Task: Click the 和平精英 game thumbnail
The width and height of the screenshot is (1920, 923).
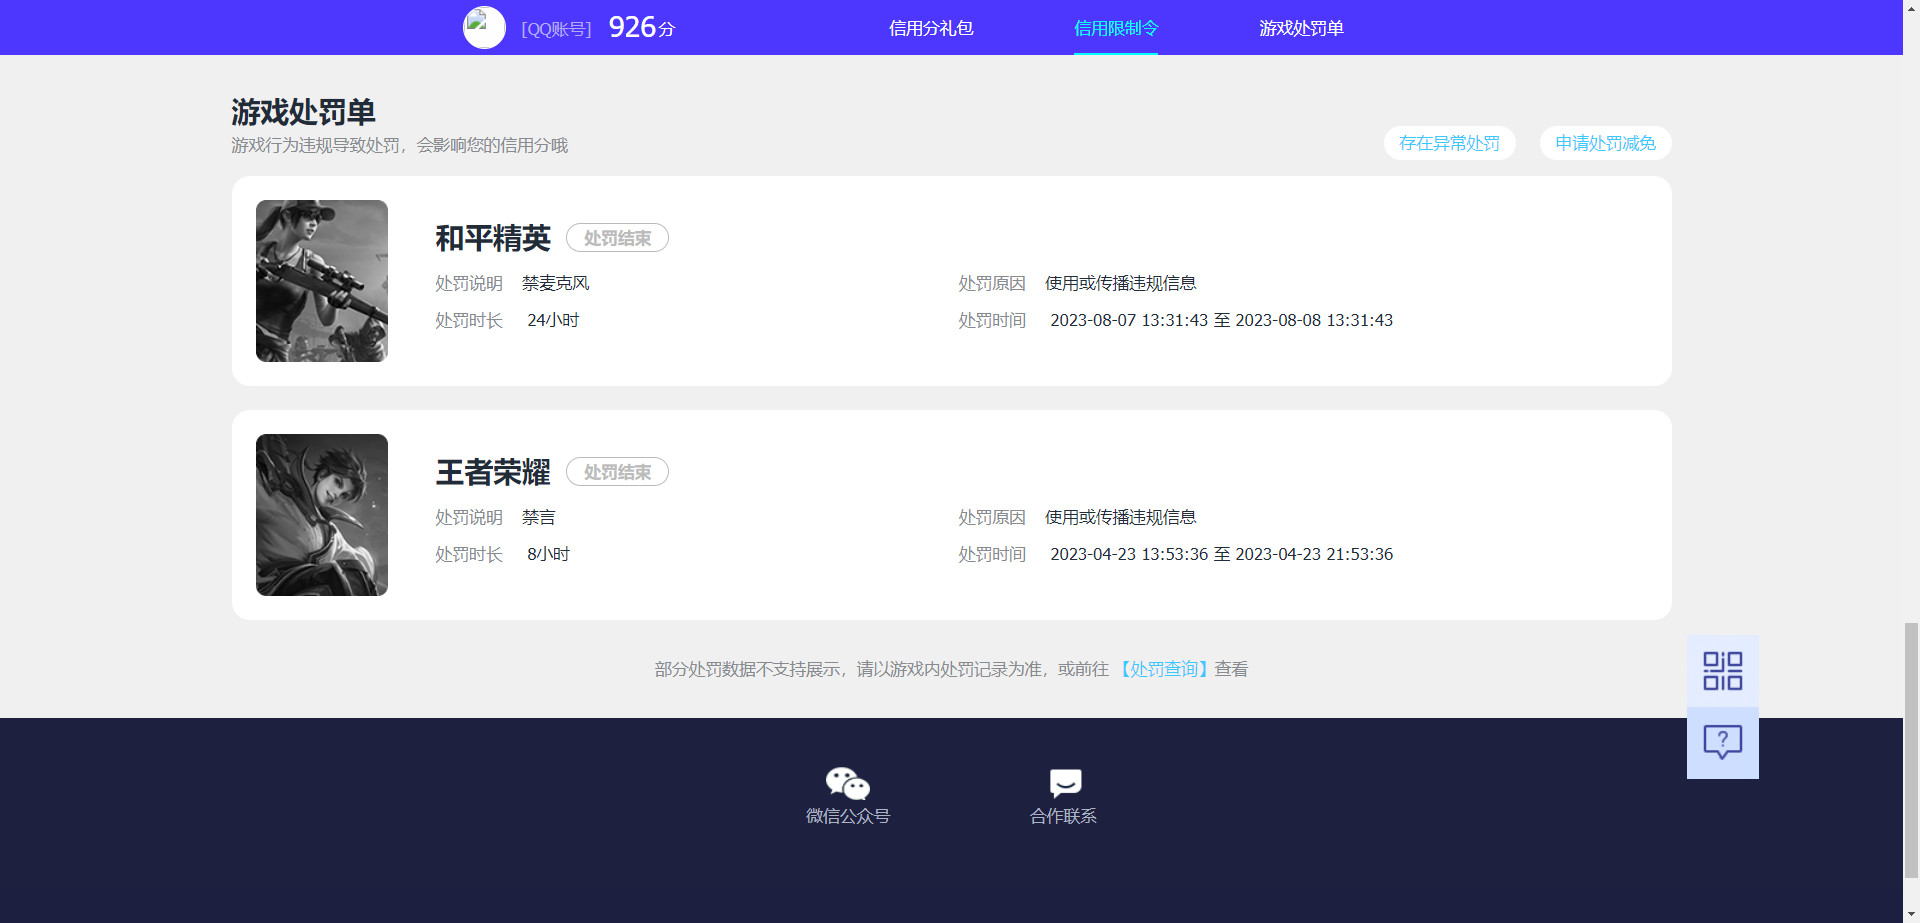Action: coord(322,281)
